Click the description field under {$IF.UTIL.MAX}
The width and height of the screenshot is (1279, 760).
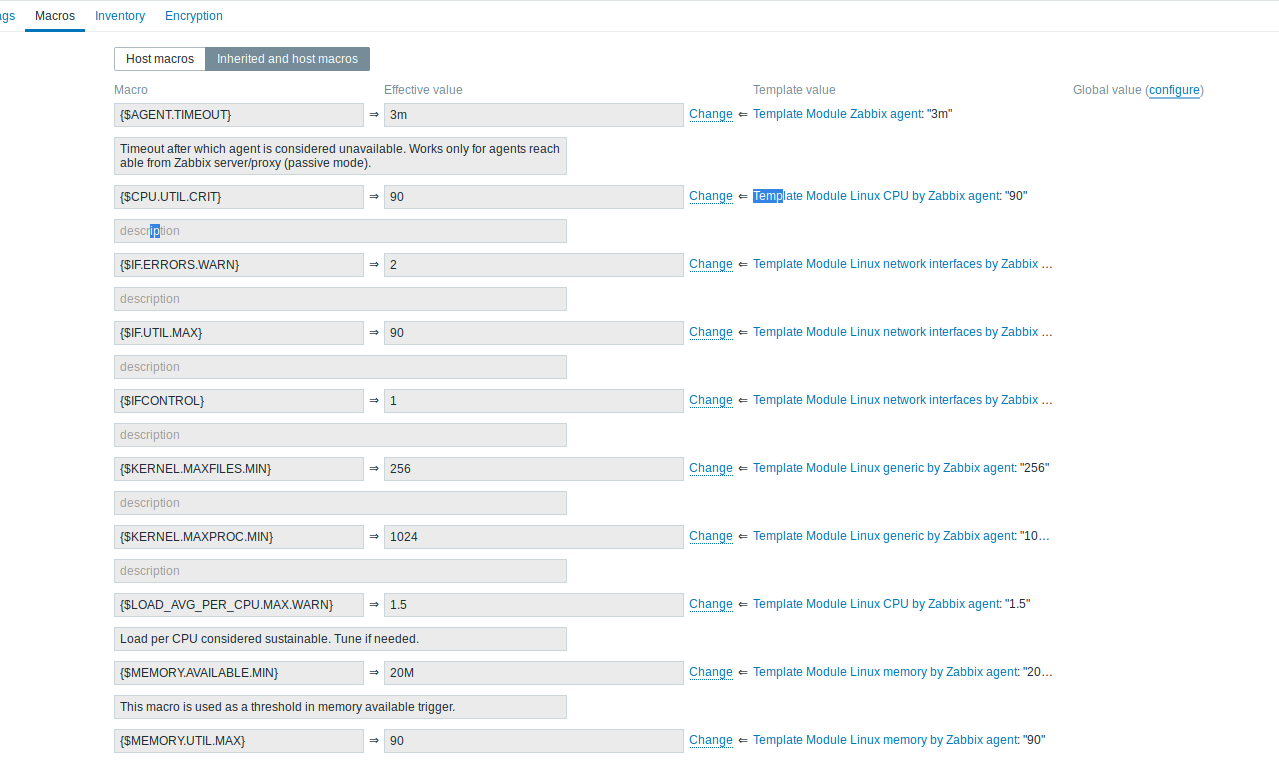(x=340, y=366)
